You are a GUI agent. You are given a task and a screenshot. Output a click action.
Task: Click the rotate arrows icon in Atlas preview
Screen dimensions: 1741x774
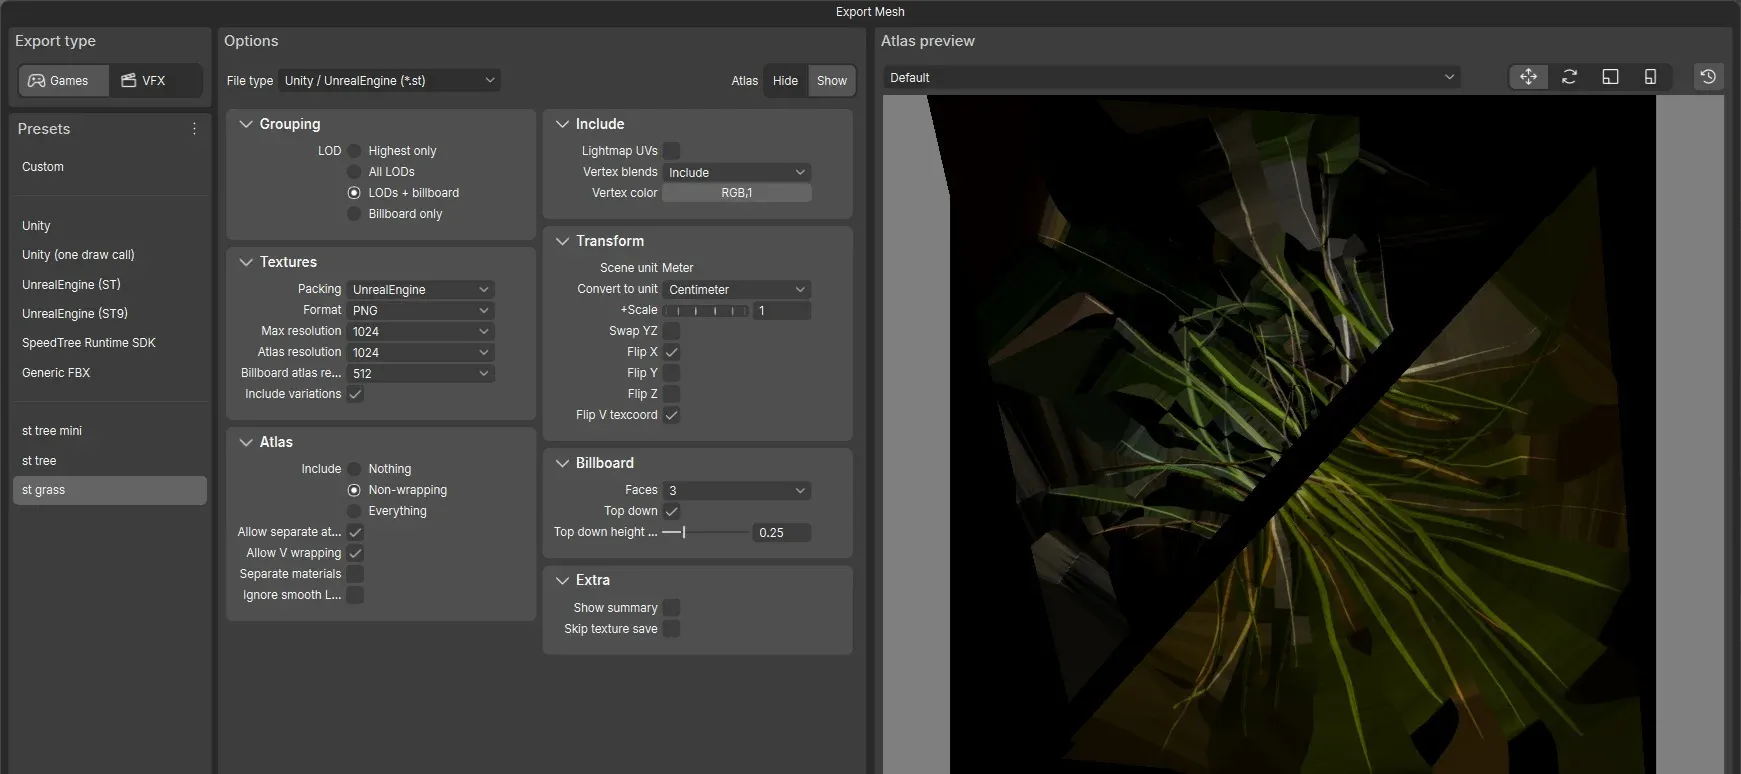1569,77
